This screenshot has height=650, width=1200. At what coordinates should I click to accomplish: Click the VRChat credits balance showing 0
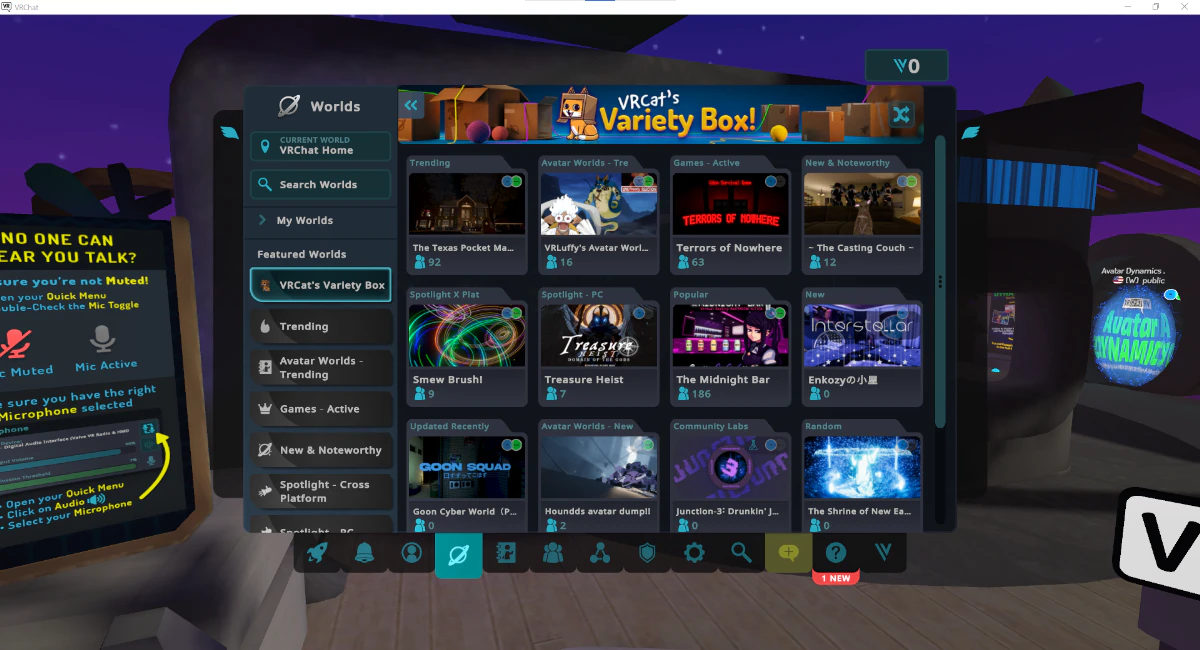907,67
